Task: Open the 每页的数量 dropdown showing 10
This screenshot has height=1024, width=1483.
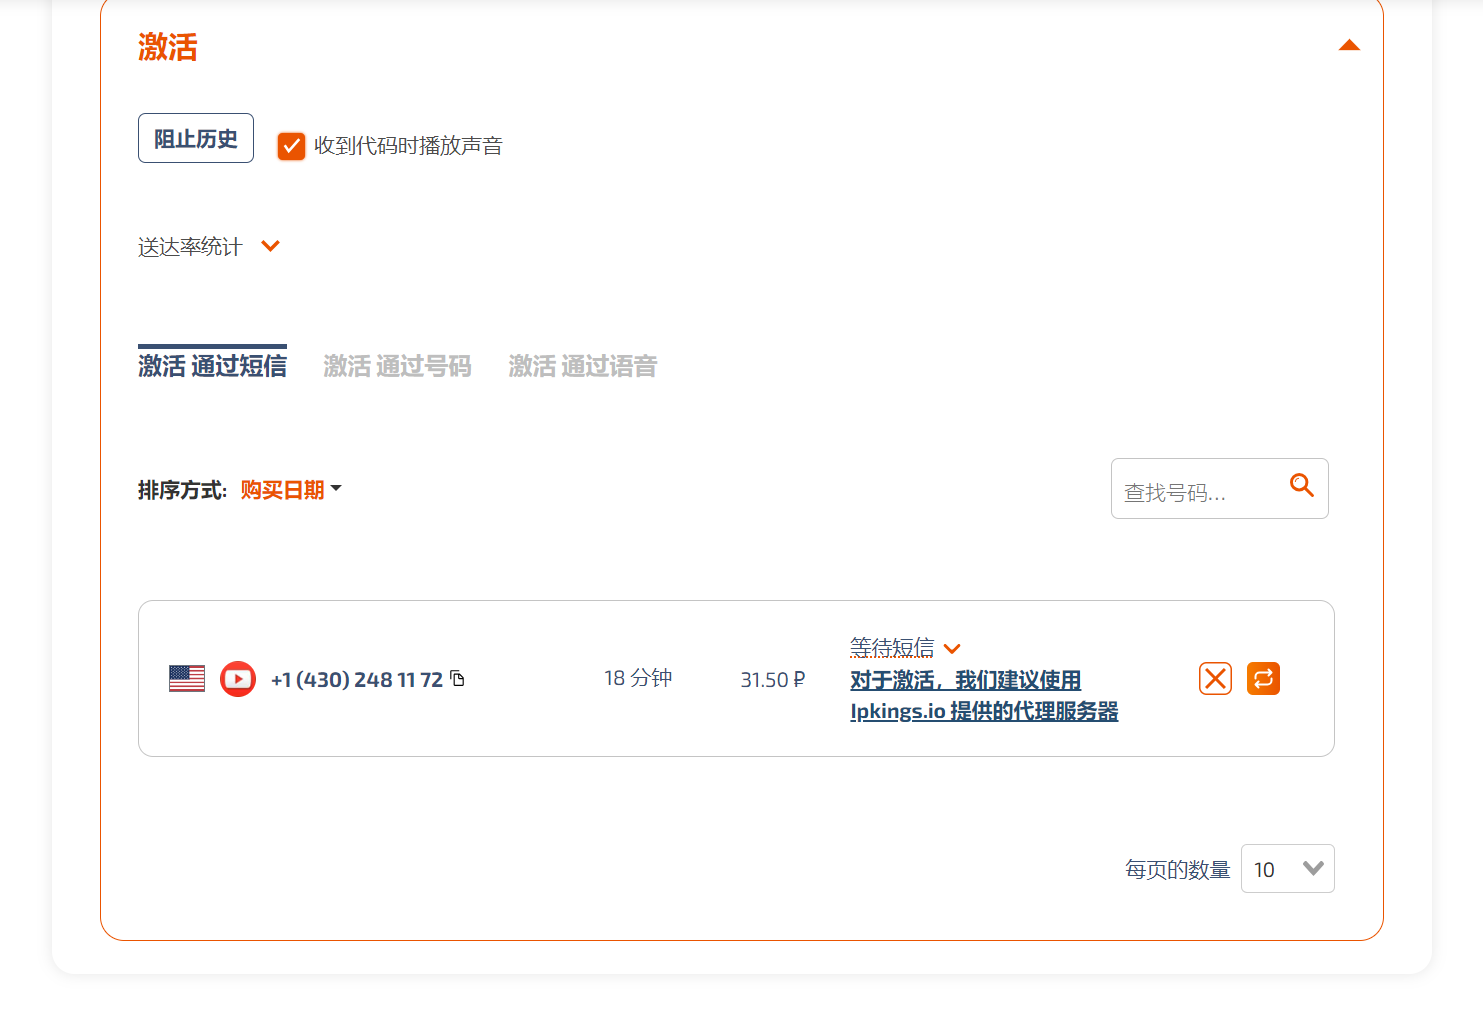Action: point(1288,869)
